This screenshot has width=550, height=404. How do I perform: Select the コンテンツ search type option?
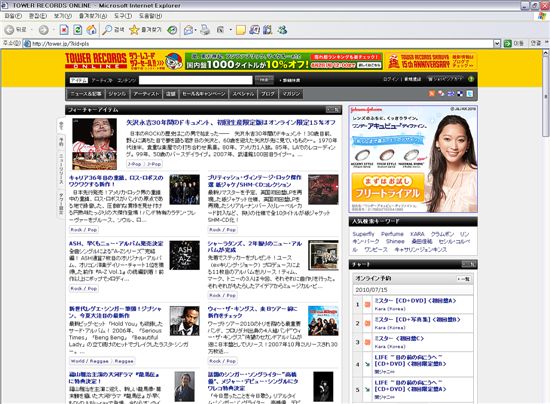pos(126,80)
